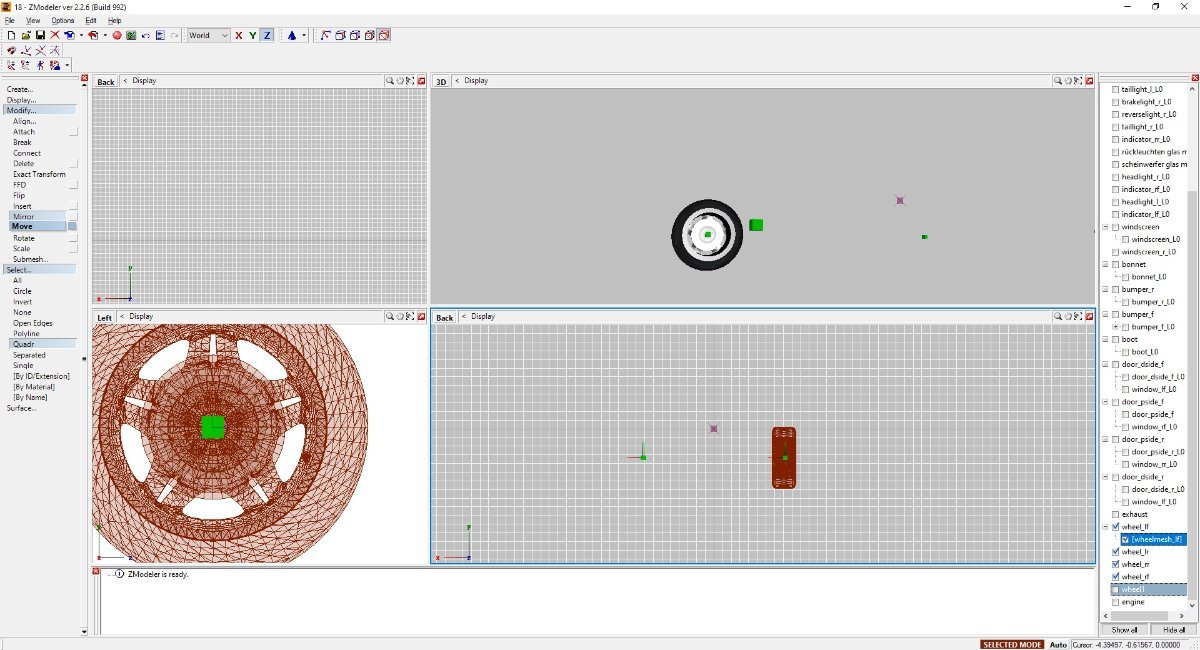The width and height of the screenshot is (1200, 650).
Task: Click the zoom magnifier in top Back viewport
Action: click(x=390, y=81)
